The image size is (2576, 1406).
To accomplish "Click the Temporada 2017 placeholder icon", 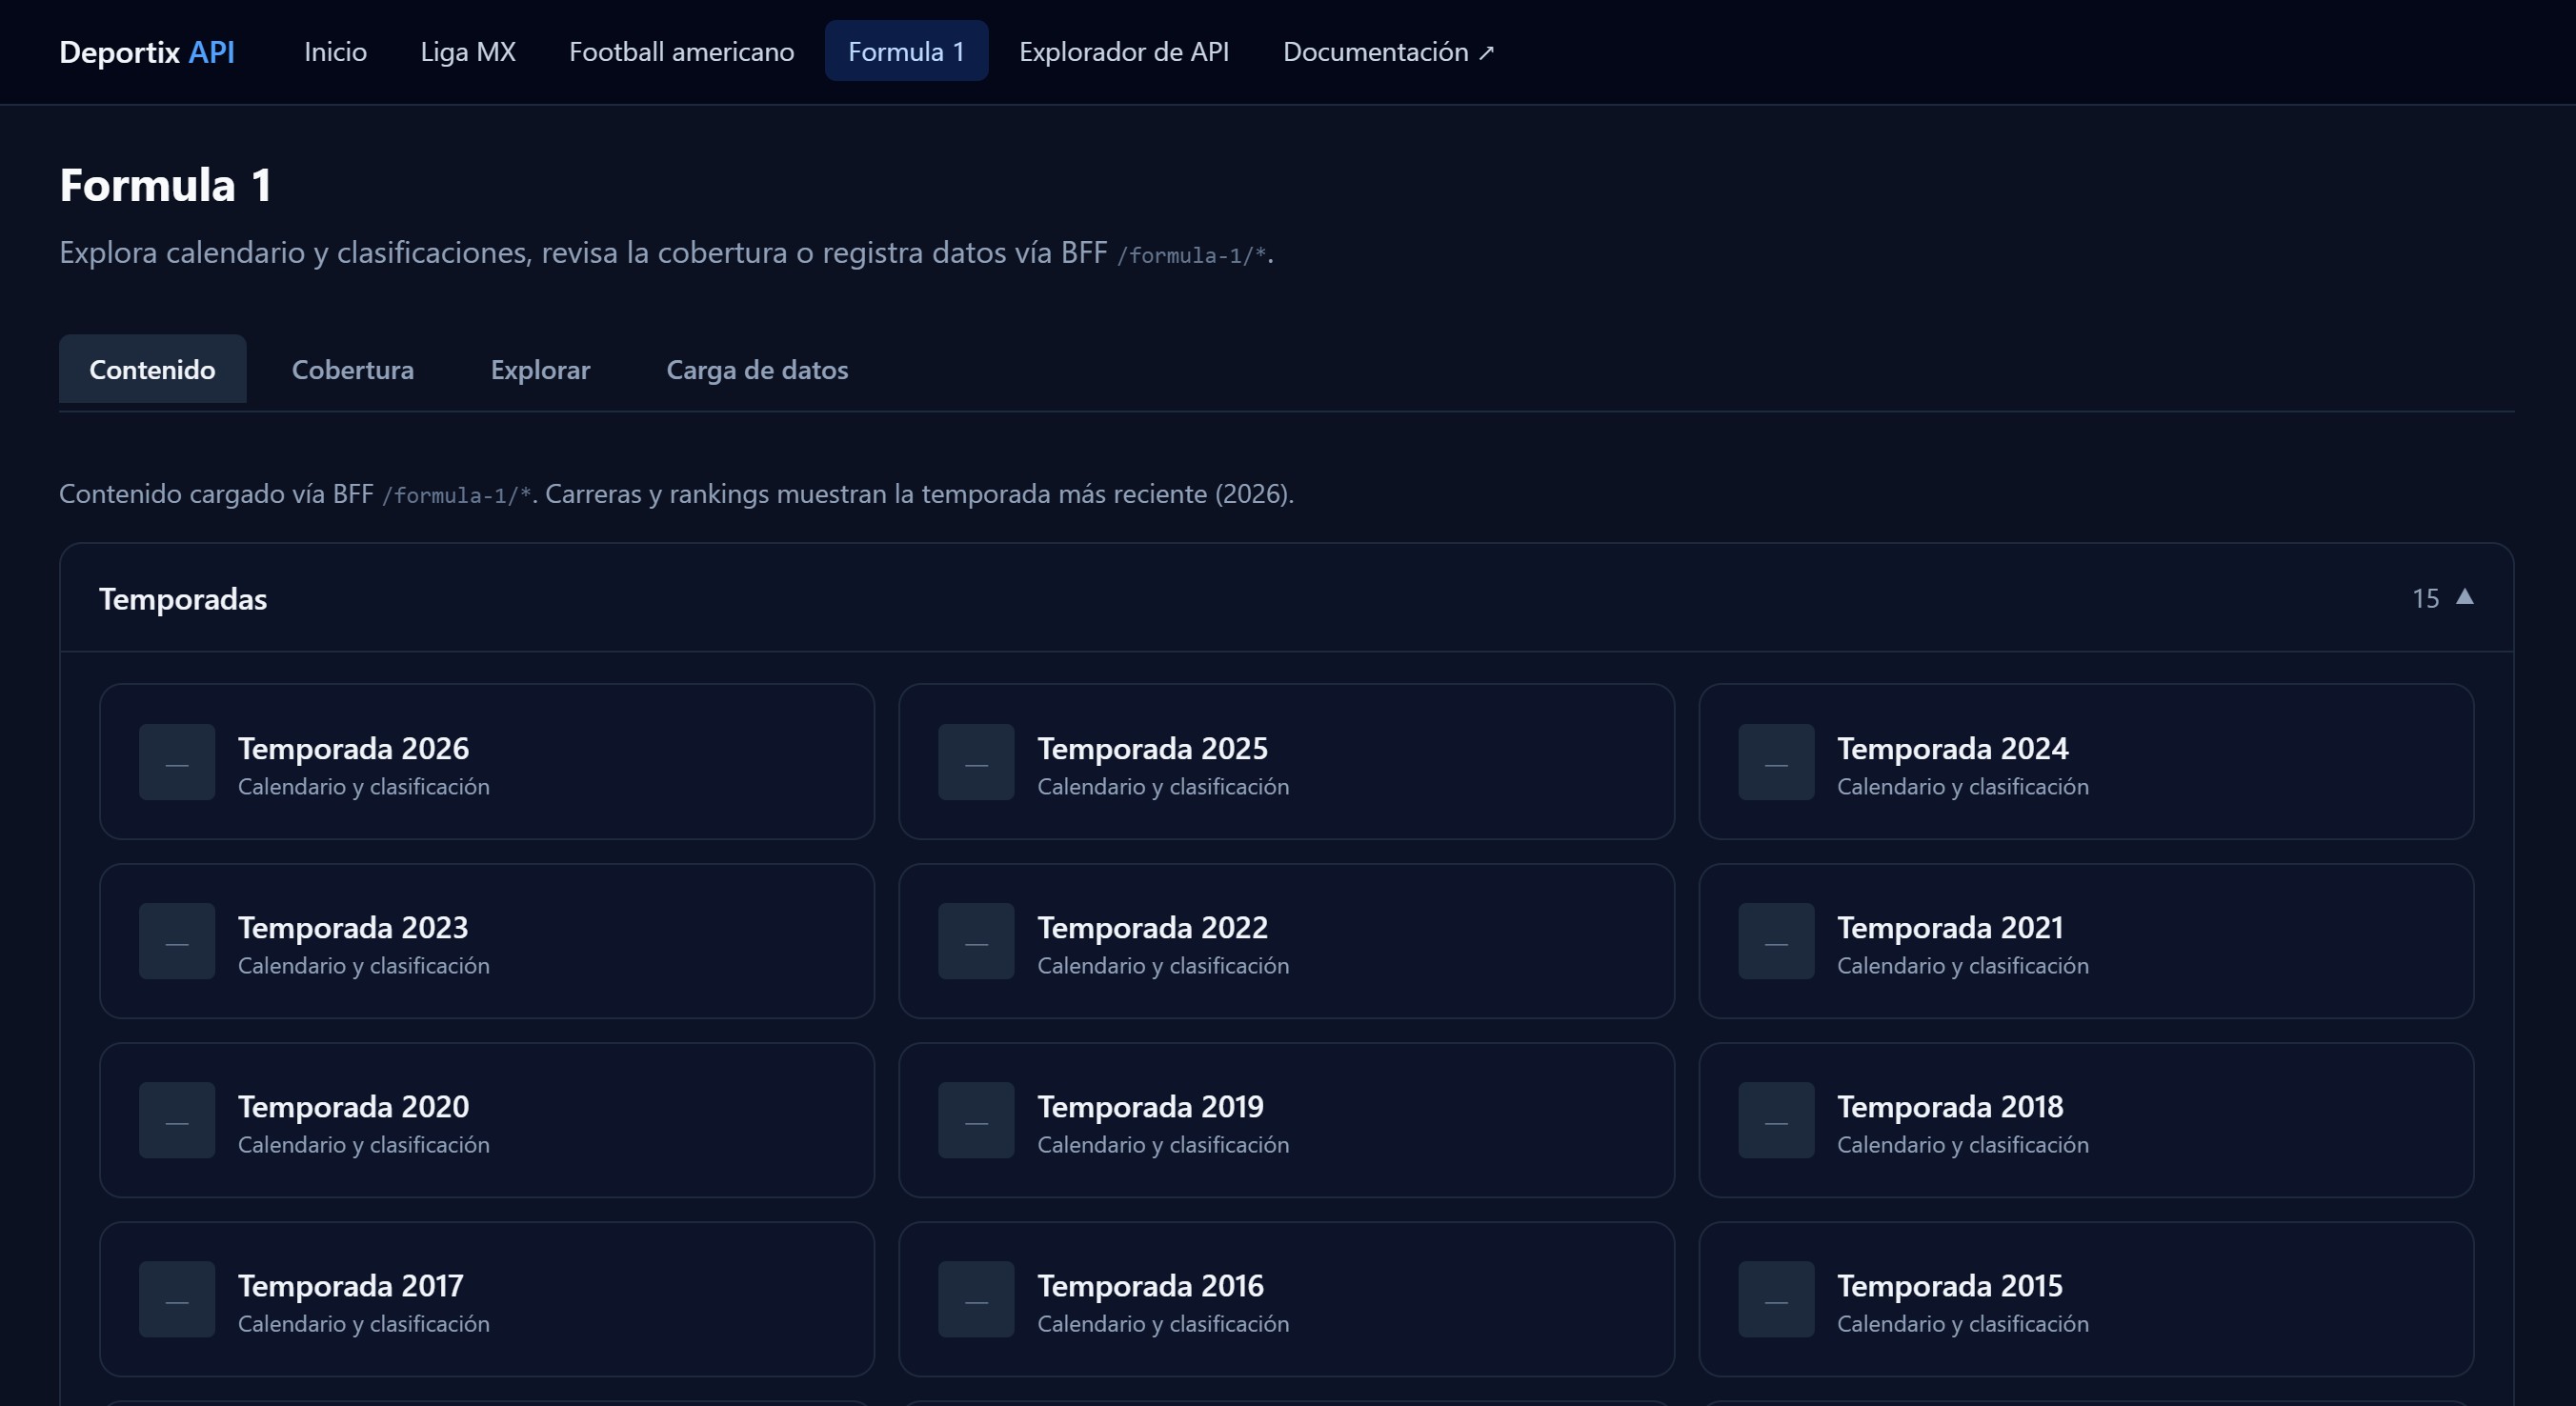I will [x=177, y=1299].
